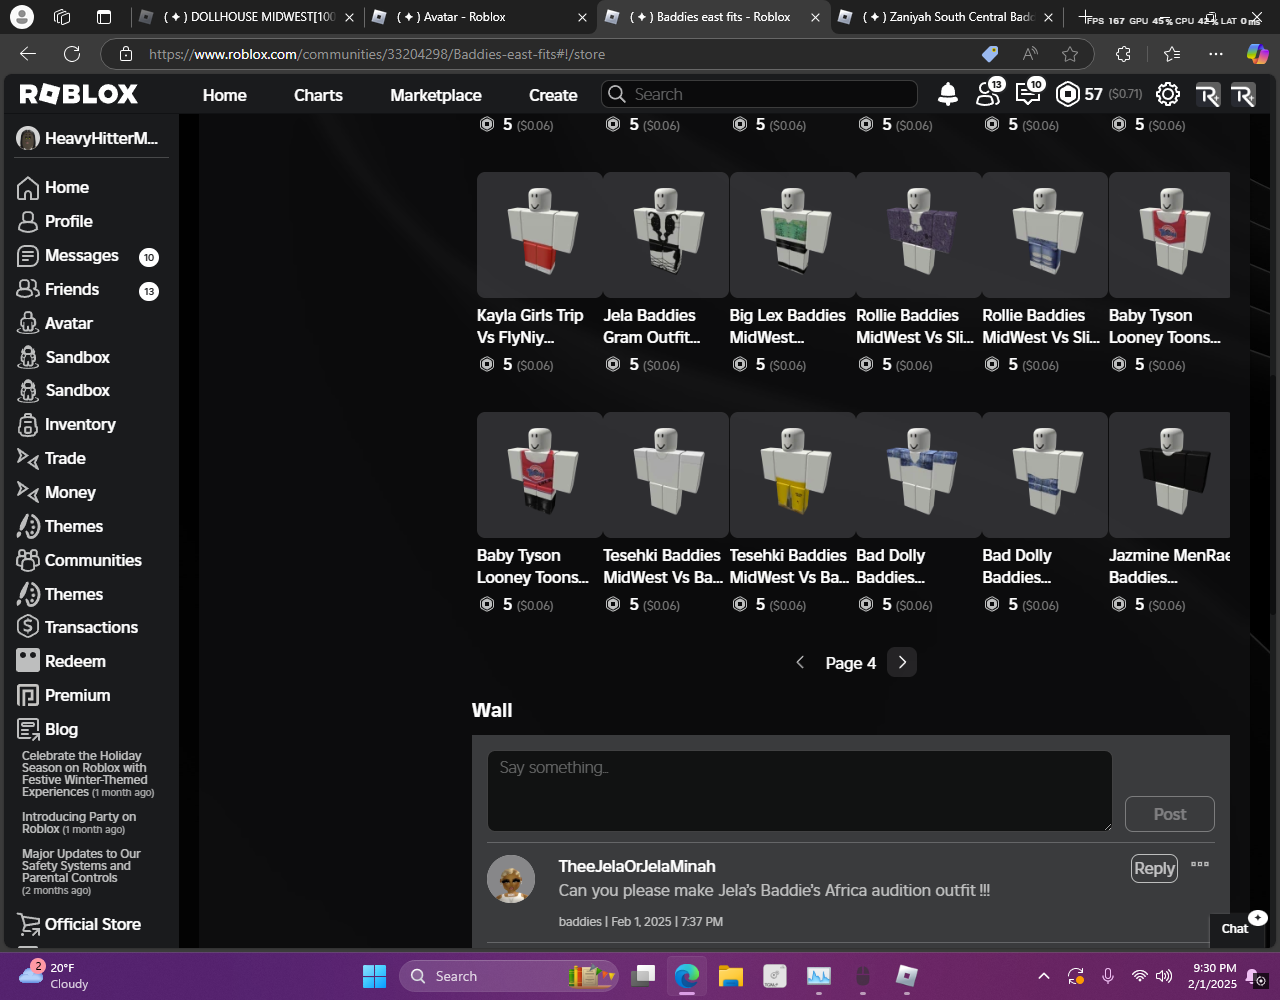This screenshot has width=1280, height=1000.
Task: Open Jazmine MenRae Baddies thumbnail
Action: tap(1169, 475)
